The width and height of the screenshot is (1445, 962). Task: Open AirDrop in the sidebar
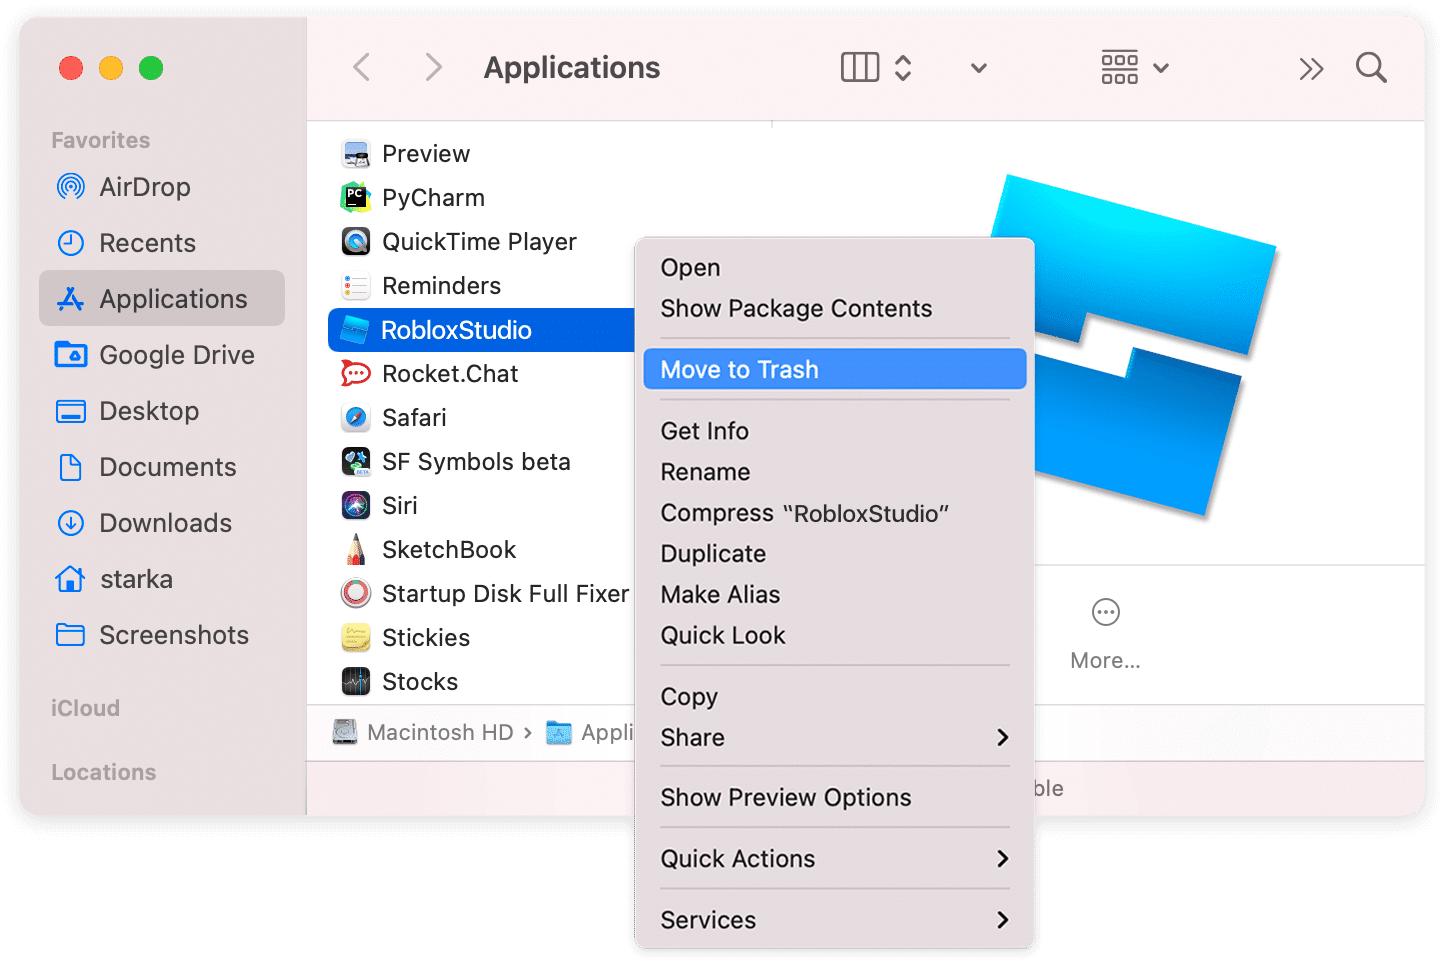pyautogui.click(x=144, y=187)
